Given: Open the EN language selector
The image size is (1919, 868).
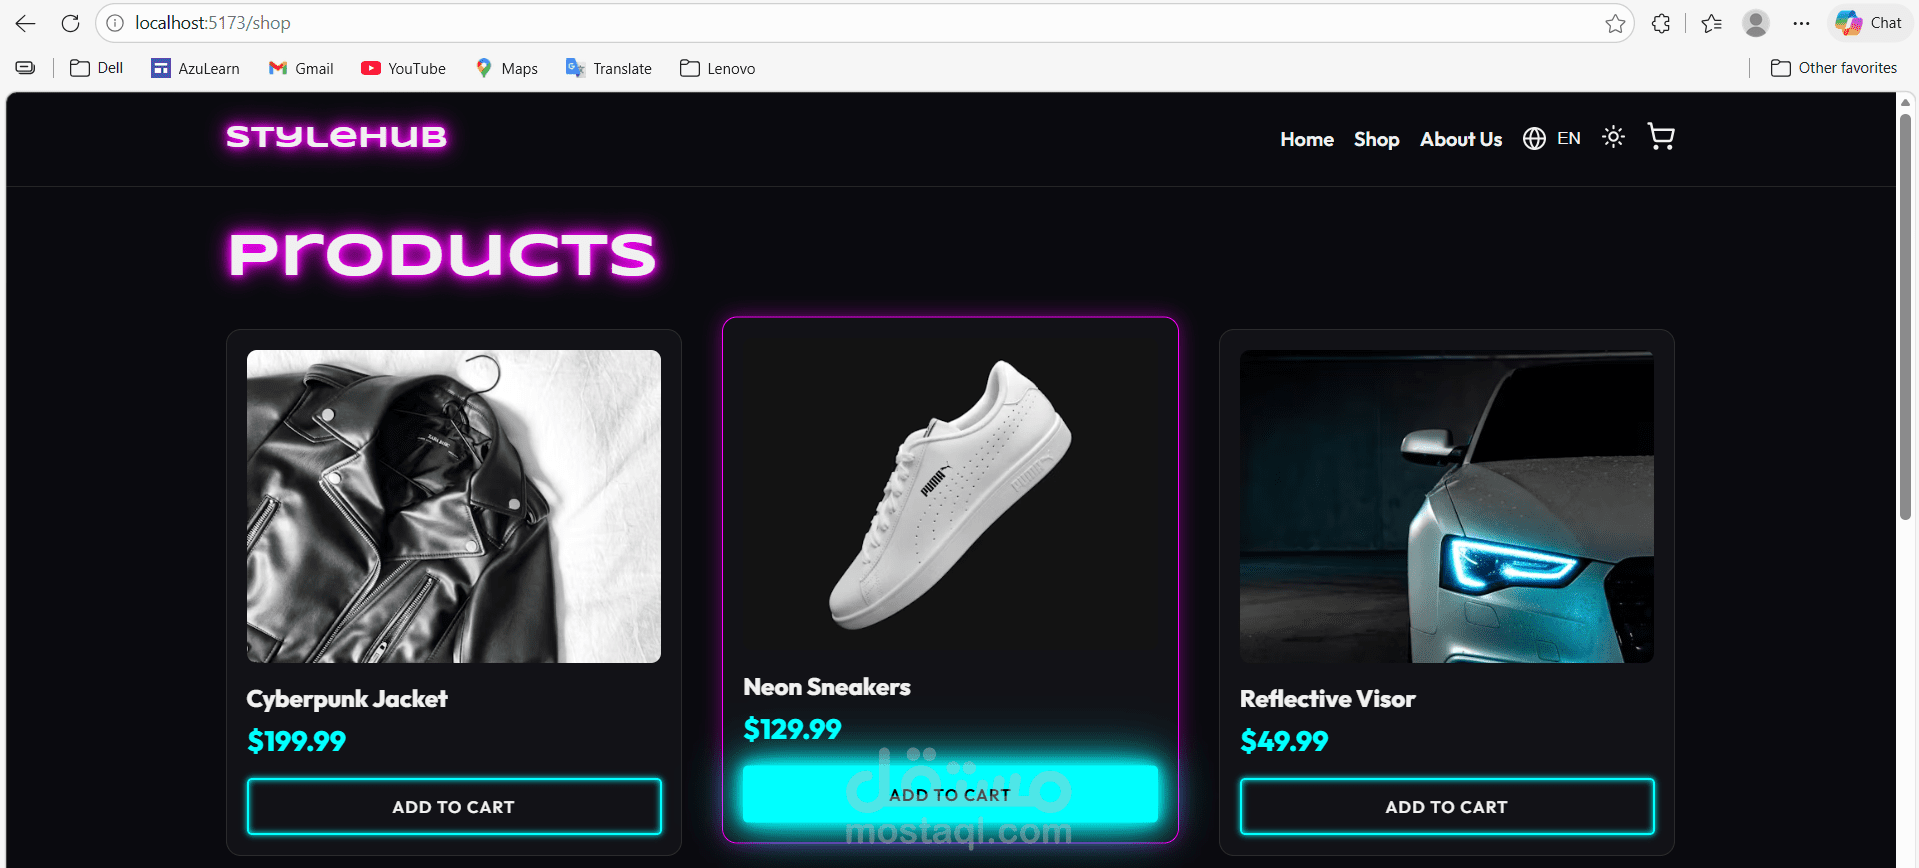Looking at the screenshot, I should [1552, 138].
